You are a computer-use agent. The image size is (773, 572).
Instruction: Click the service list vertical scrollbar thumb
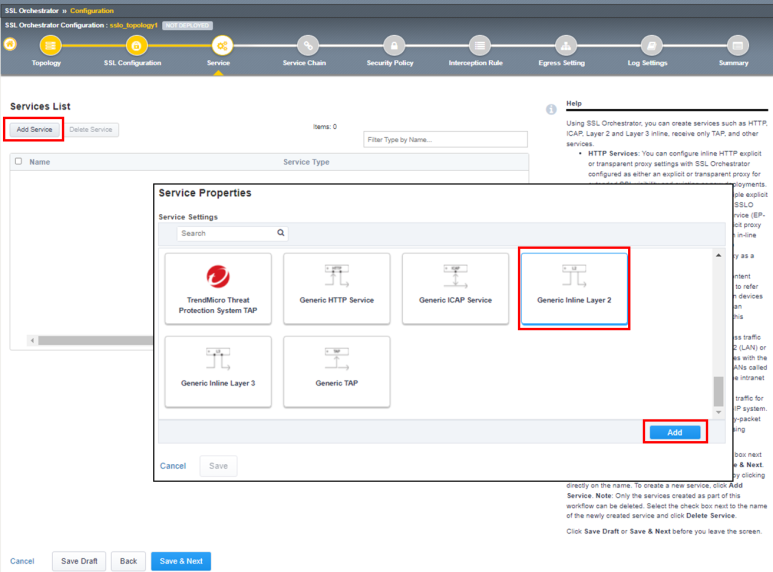(x=719, y=391)
